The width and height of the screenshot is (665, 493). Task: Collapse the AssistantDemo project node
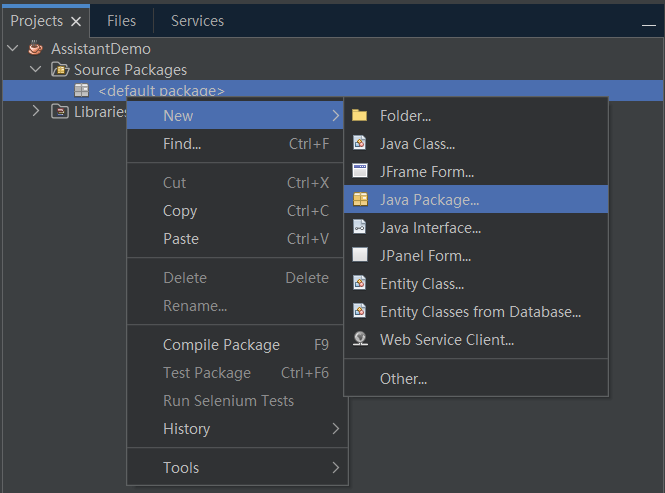pos(13,48)
